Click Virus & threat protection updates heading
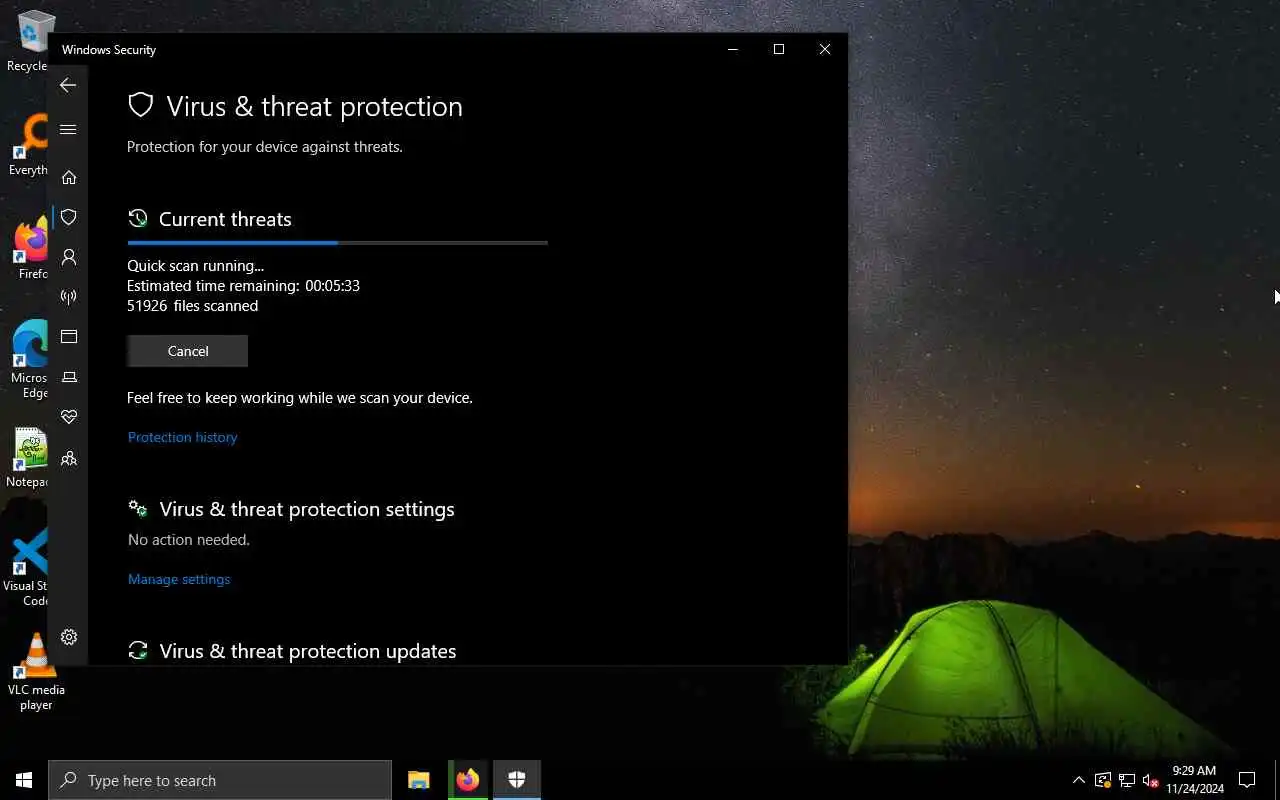 (308, 651)
